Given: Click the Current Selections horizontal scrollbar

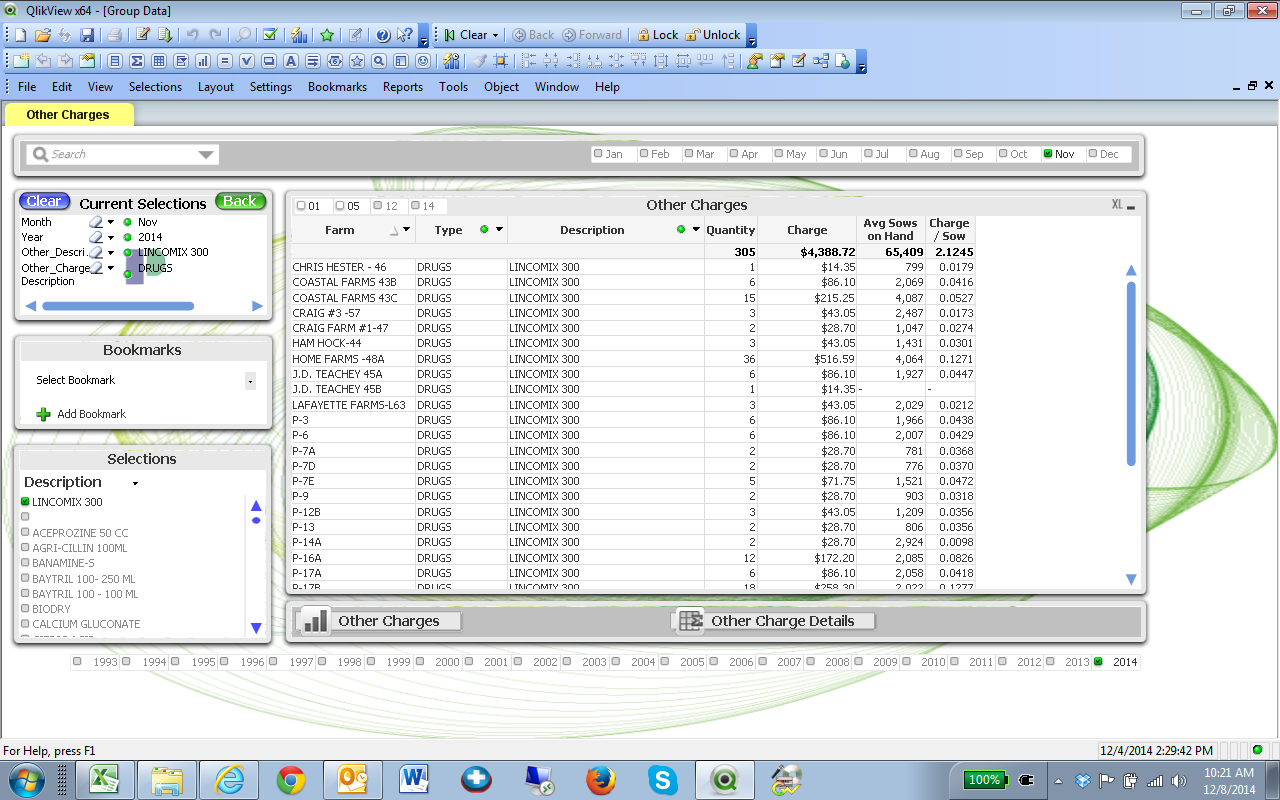Looking at the screenshot, I should click(x=117, y=306).
